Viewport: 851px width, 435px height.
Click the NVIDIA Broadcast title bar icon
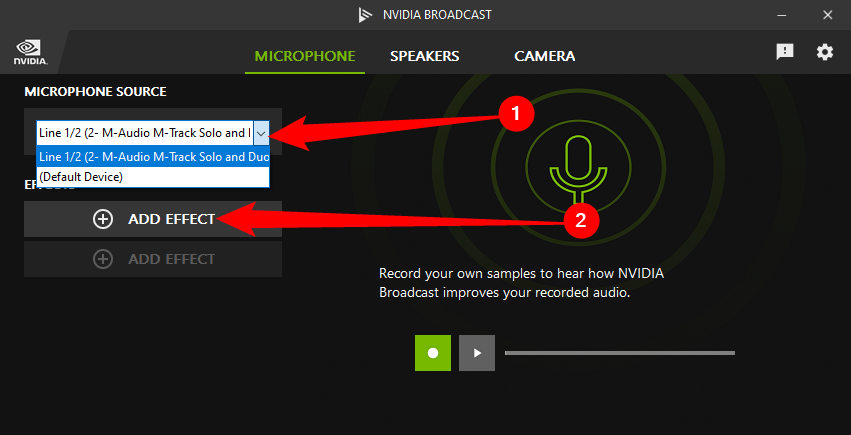(366, 15)
